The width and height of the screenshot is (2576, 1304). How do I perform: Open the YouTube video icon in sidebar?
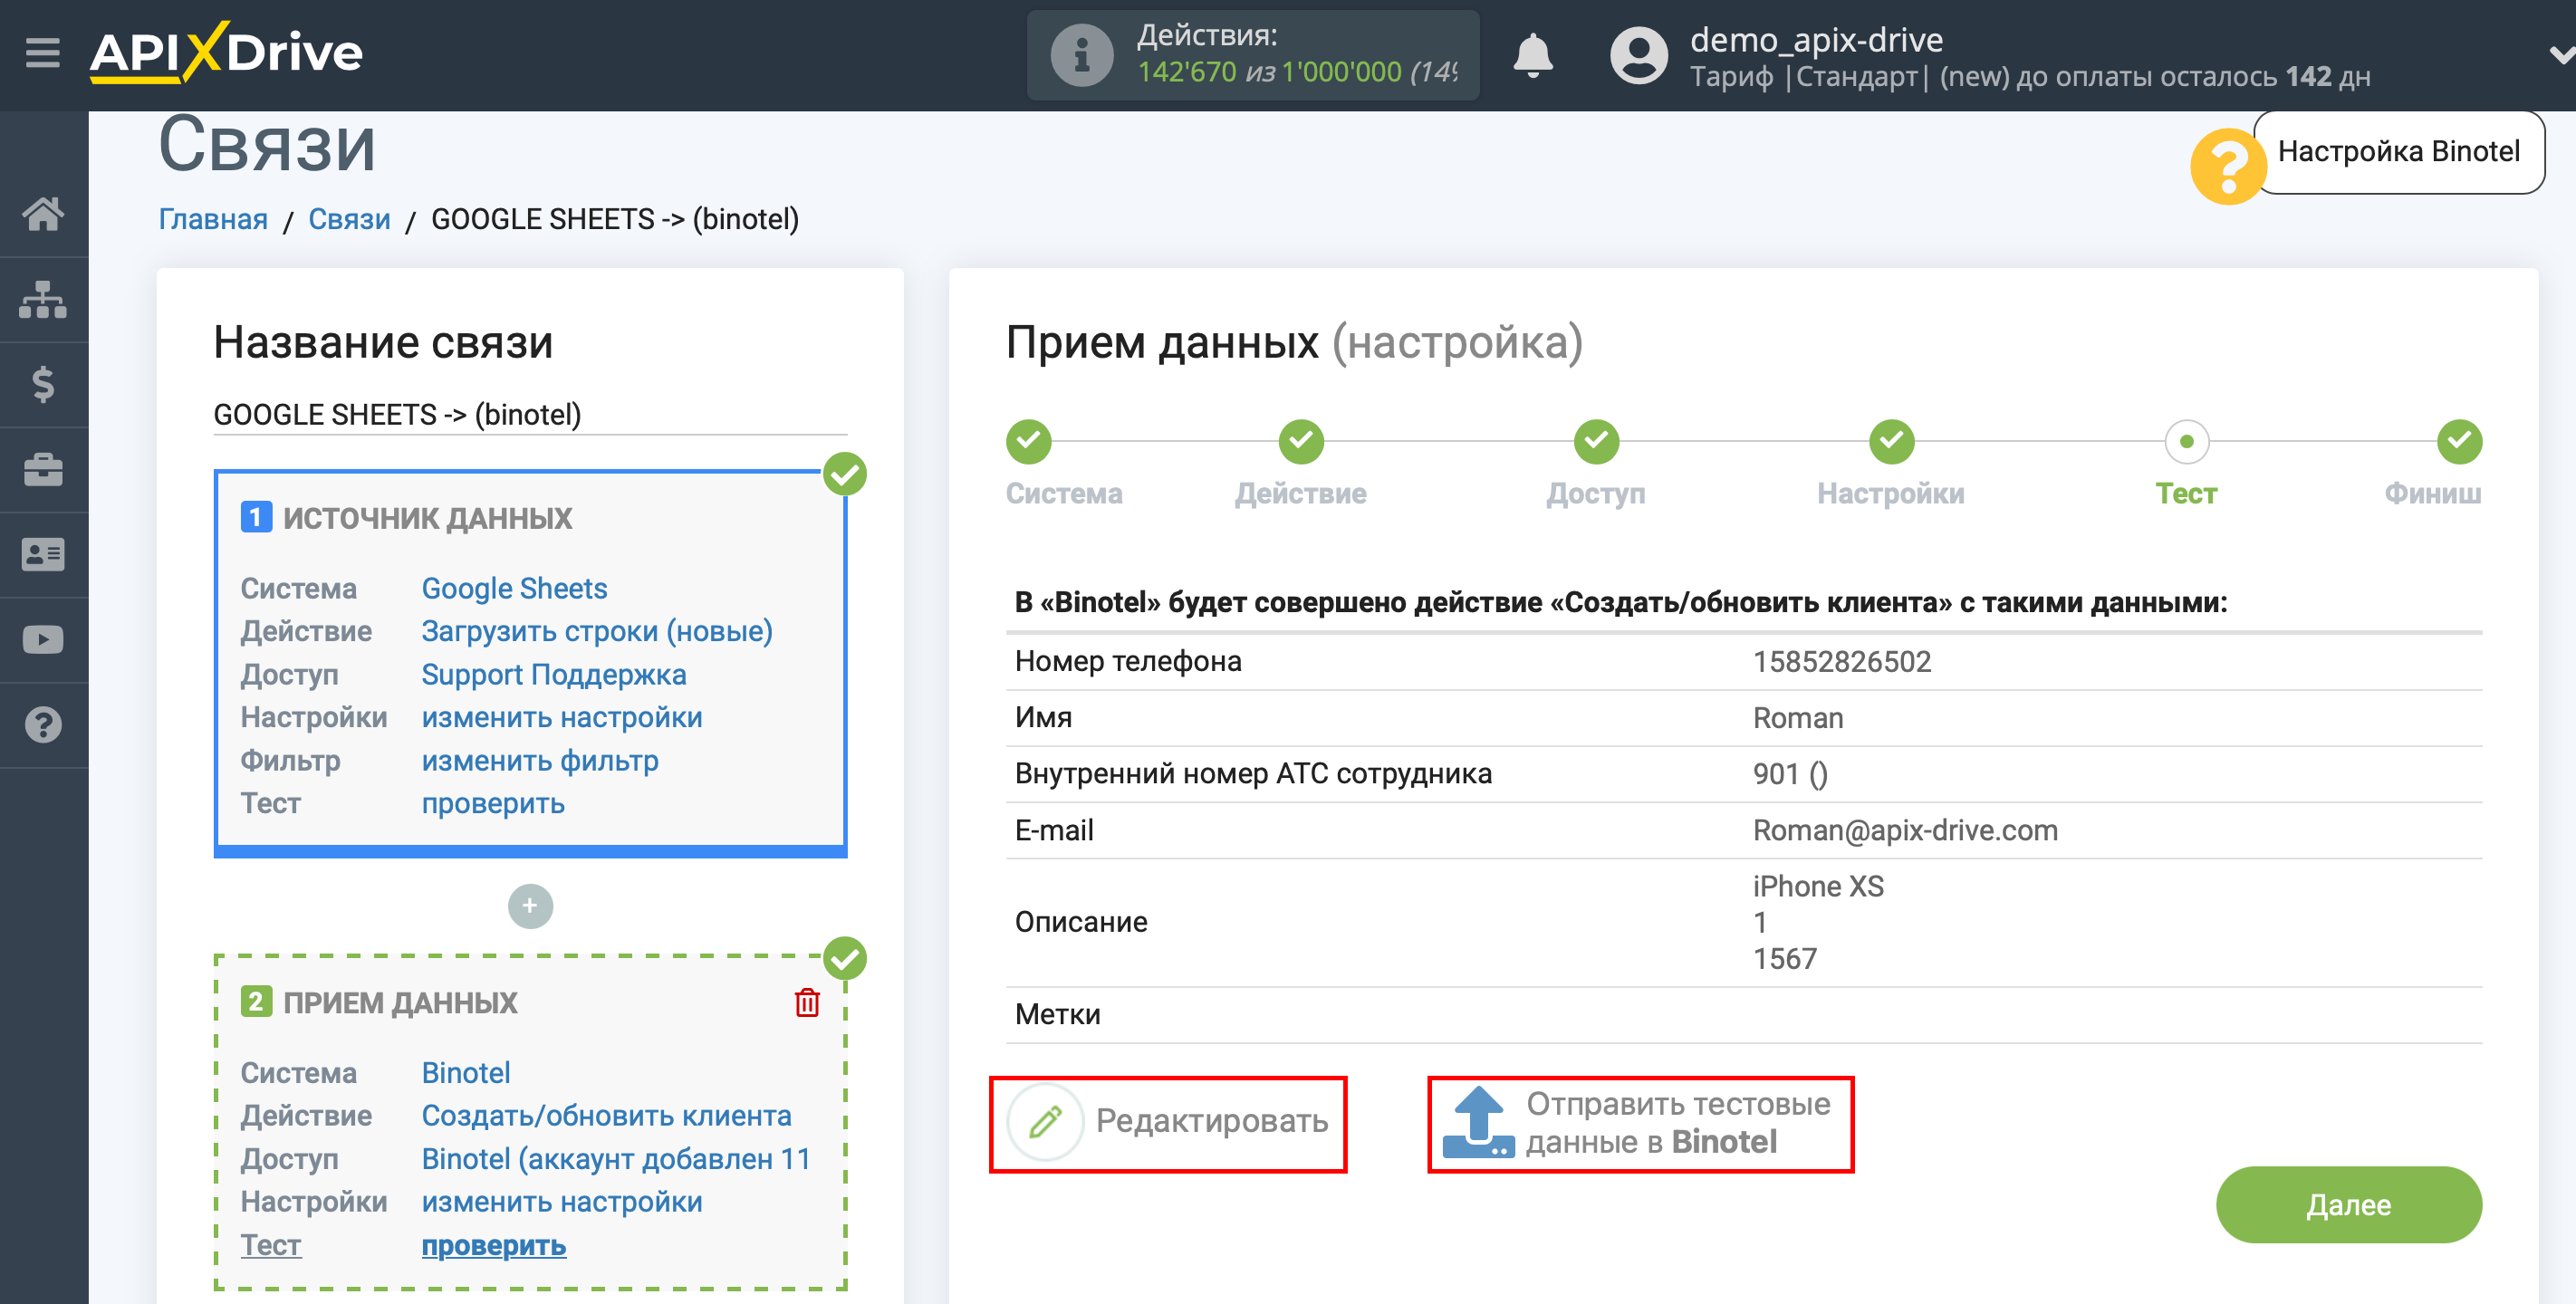[x=43, y=639]
